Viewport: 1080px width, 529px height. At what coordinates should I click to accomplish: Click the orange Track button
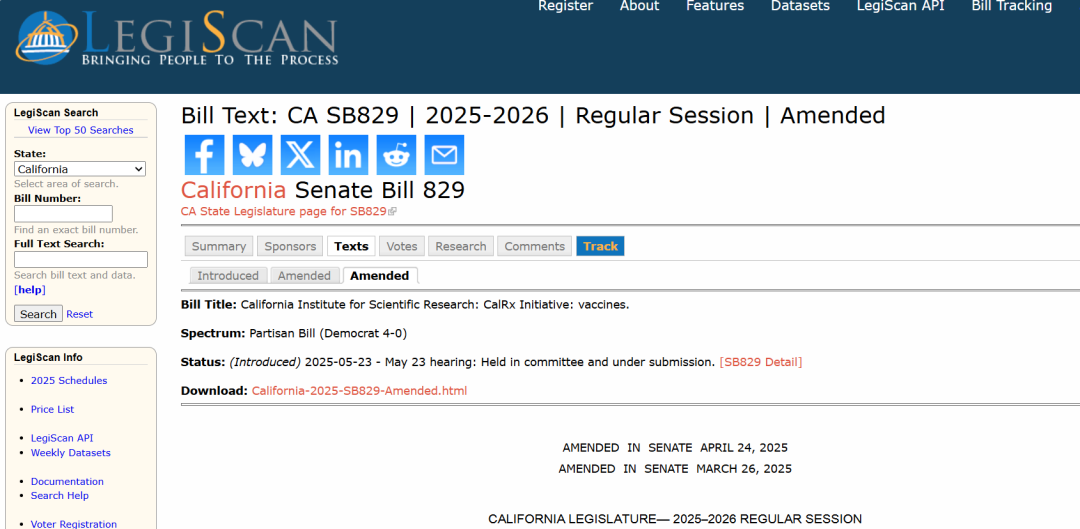pyautogui.click(x=600, y=246)
